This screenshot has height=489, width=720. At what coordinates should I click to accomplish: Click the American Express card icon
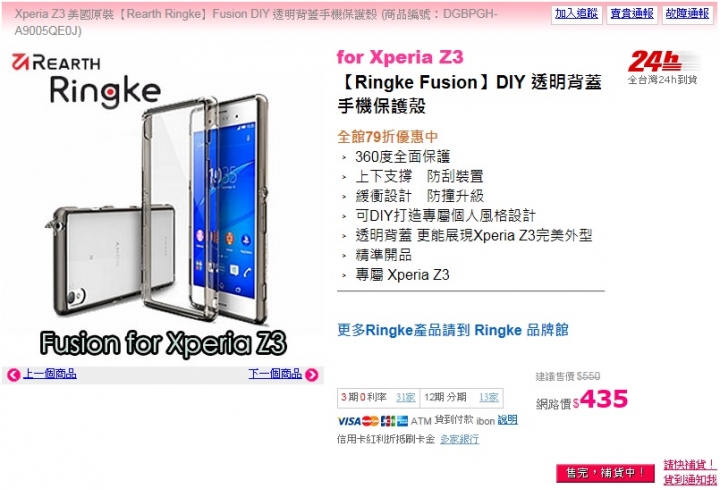(x=402, y=421)
